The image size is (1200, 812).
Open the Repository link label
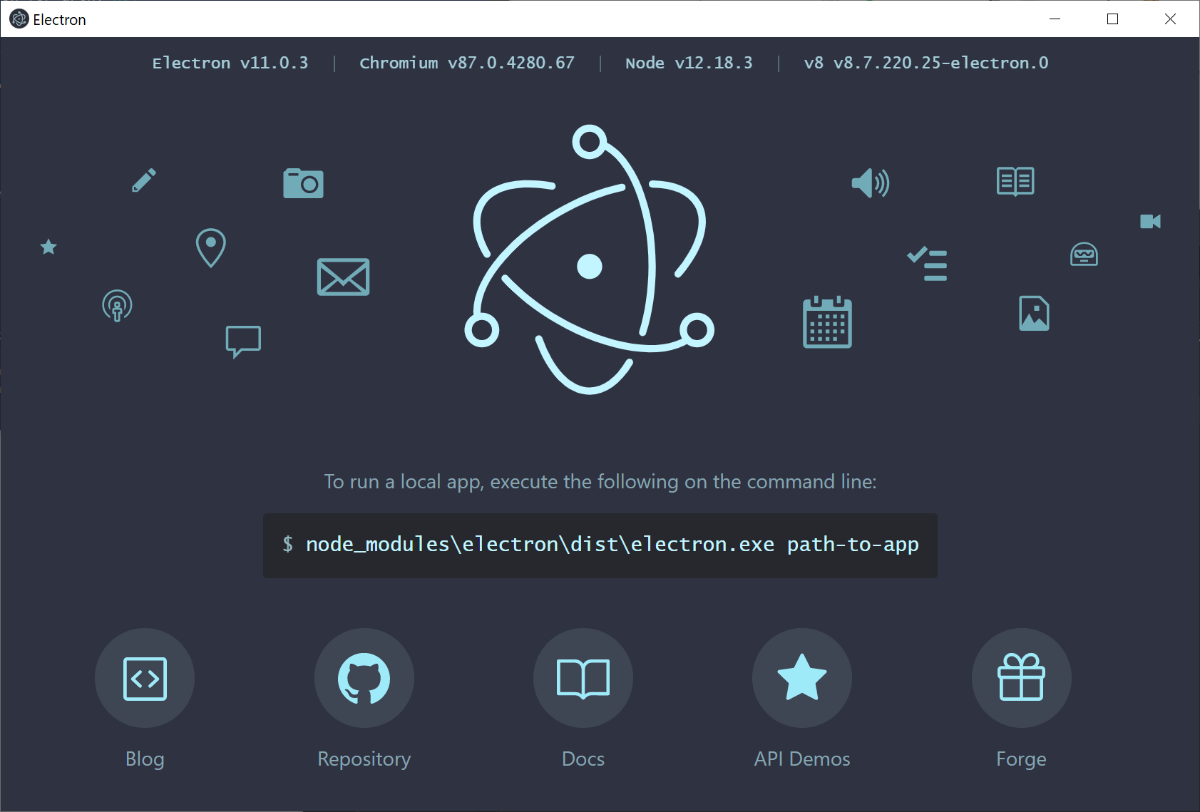pyautogui.click(x=364, y=759)
